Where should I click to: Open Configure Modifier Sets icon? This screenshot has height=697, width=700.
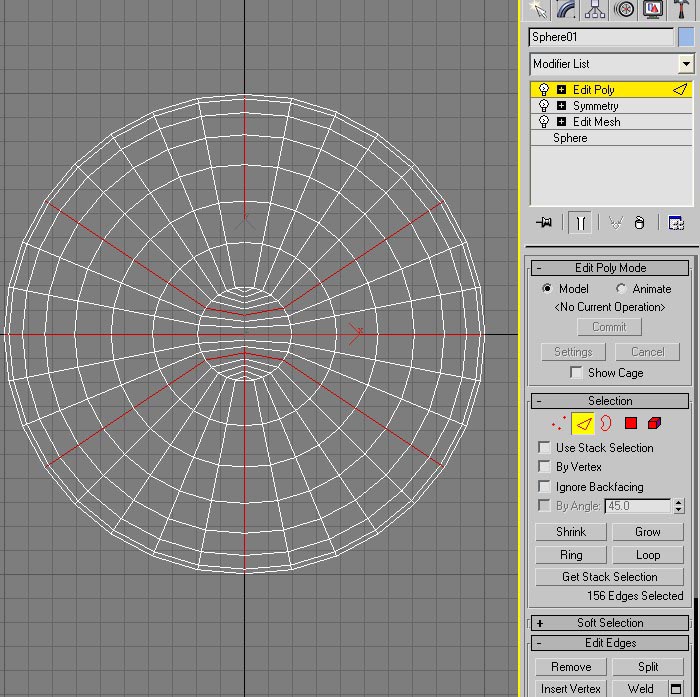675,222
